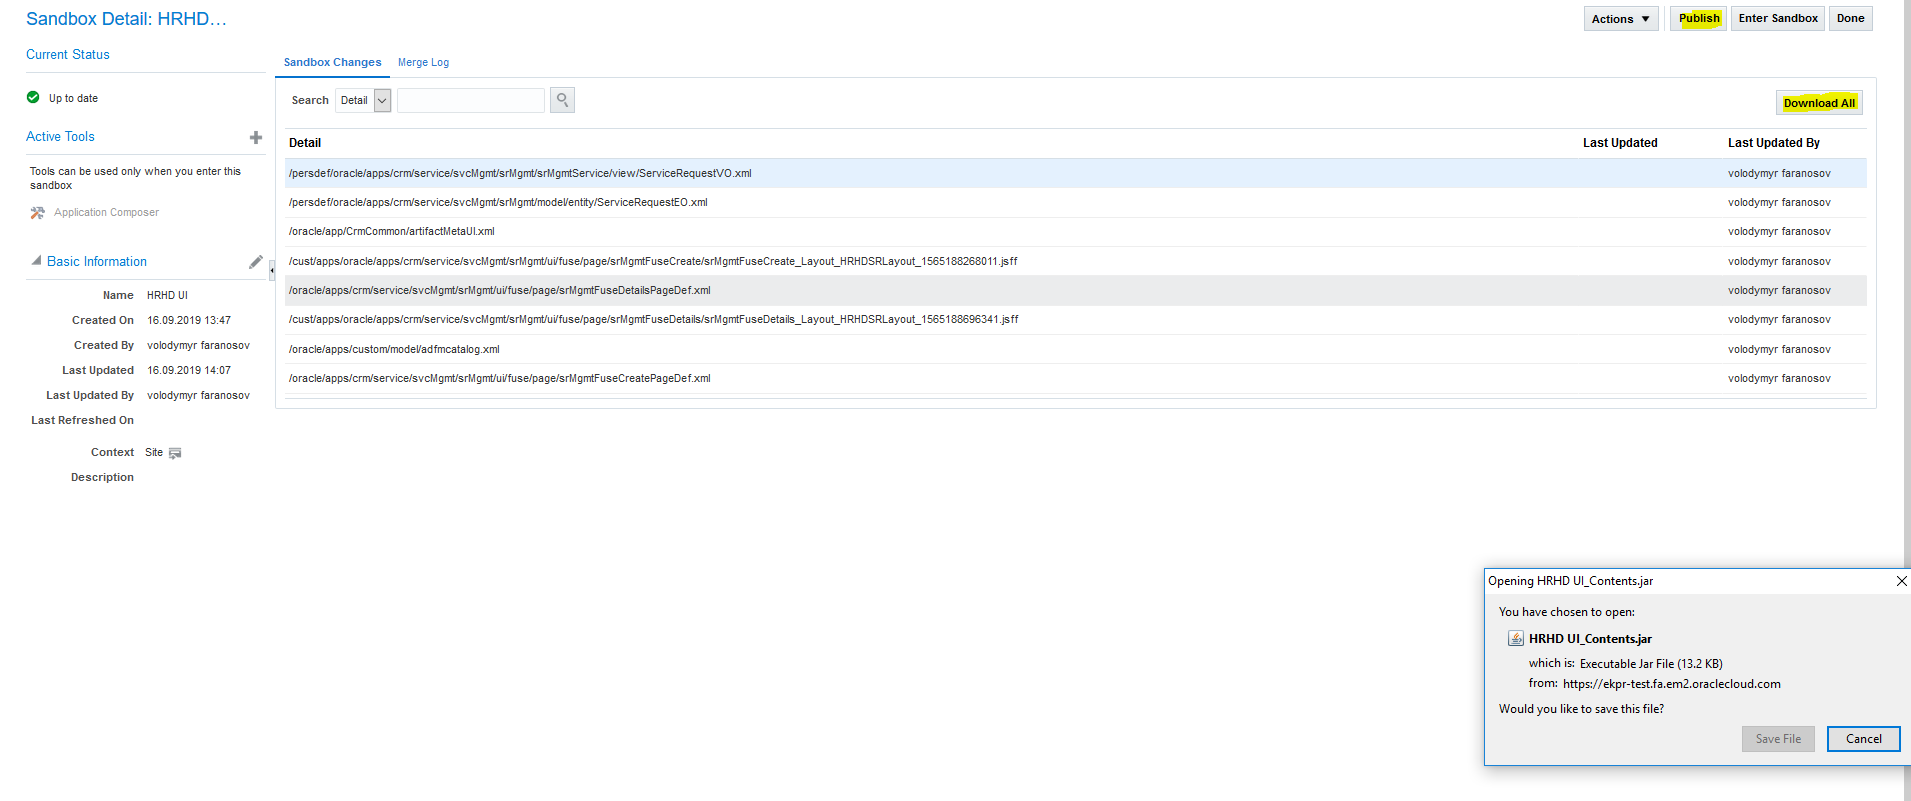Screen dimensions: 1911x801
Task: Edit Basic Information with pencil icon
Action: pyautogui.click(x=256, y=262)
